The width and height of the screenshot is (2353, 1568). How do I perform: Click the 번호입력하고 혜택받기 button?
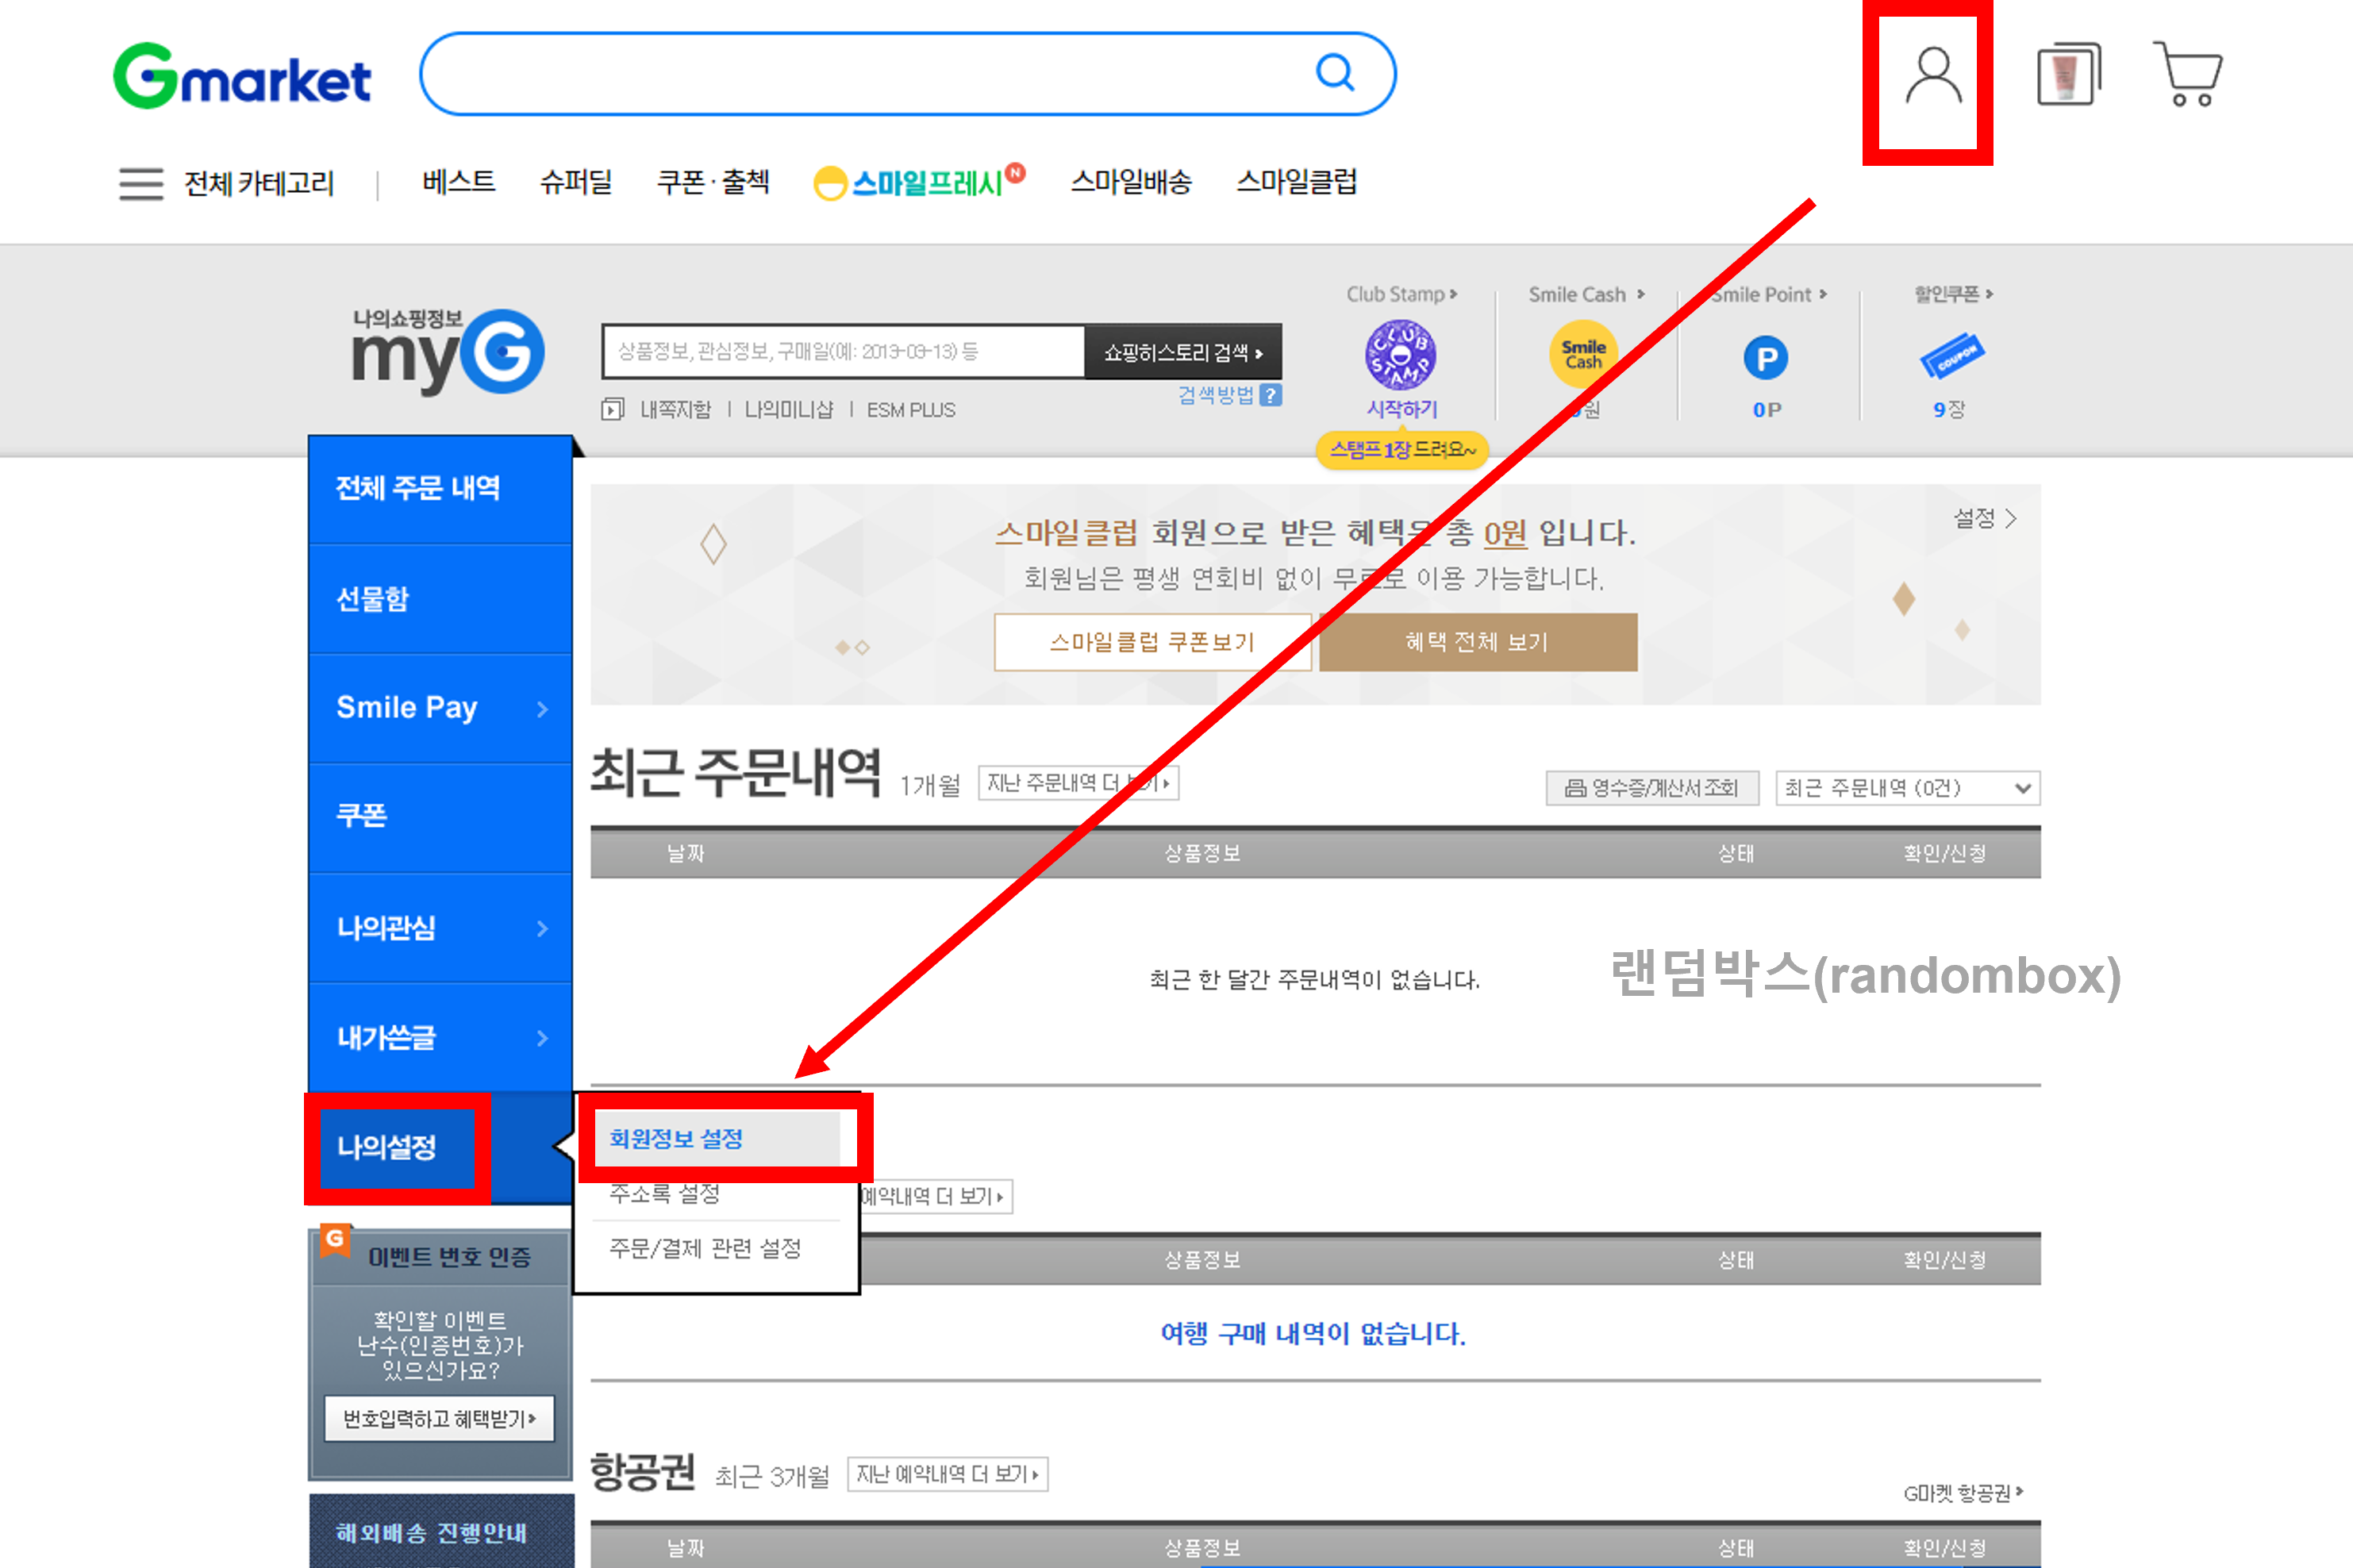click(x=438, y=1419)
